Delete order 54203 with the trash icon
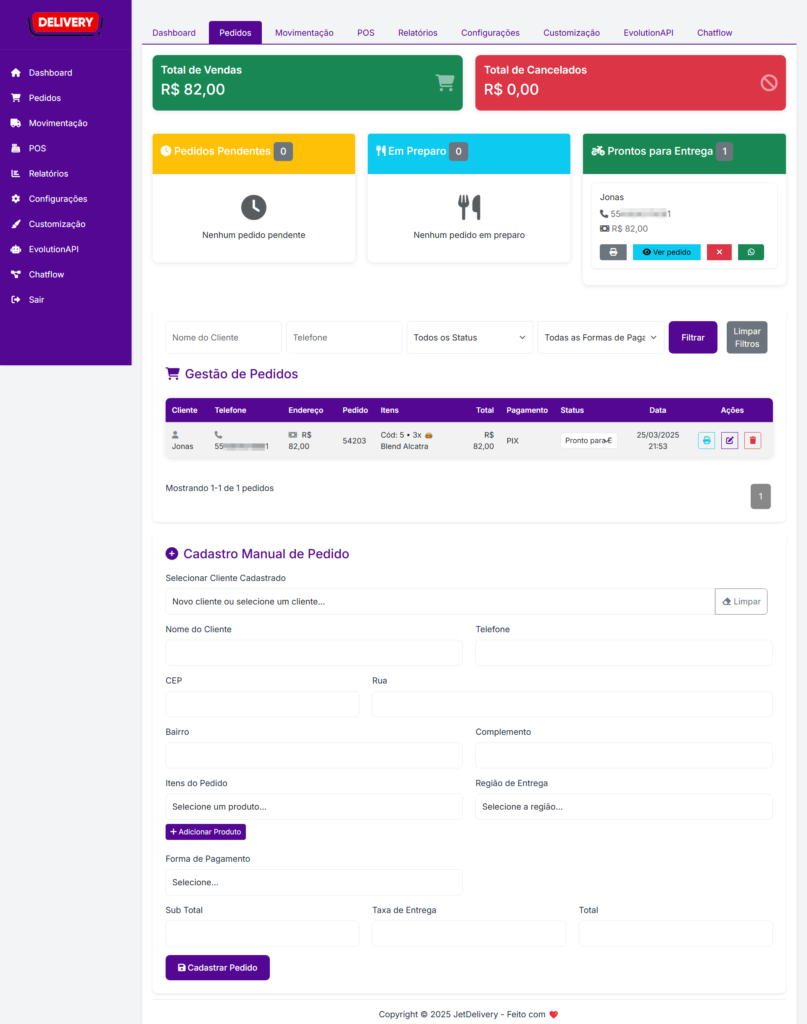Image resolution: width=807 pixels, height=1024 pixels. point(752,440)
